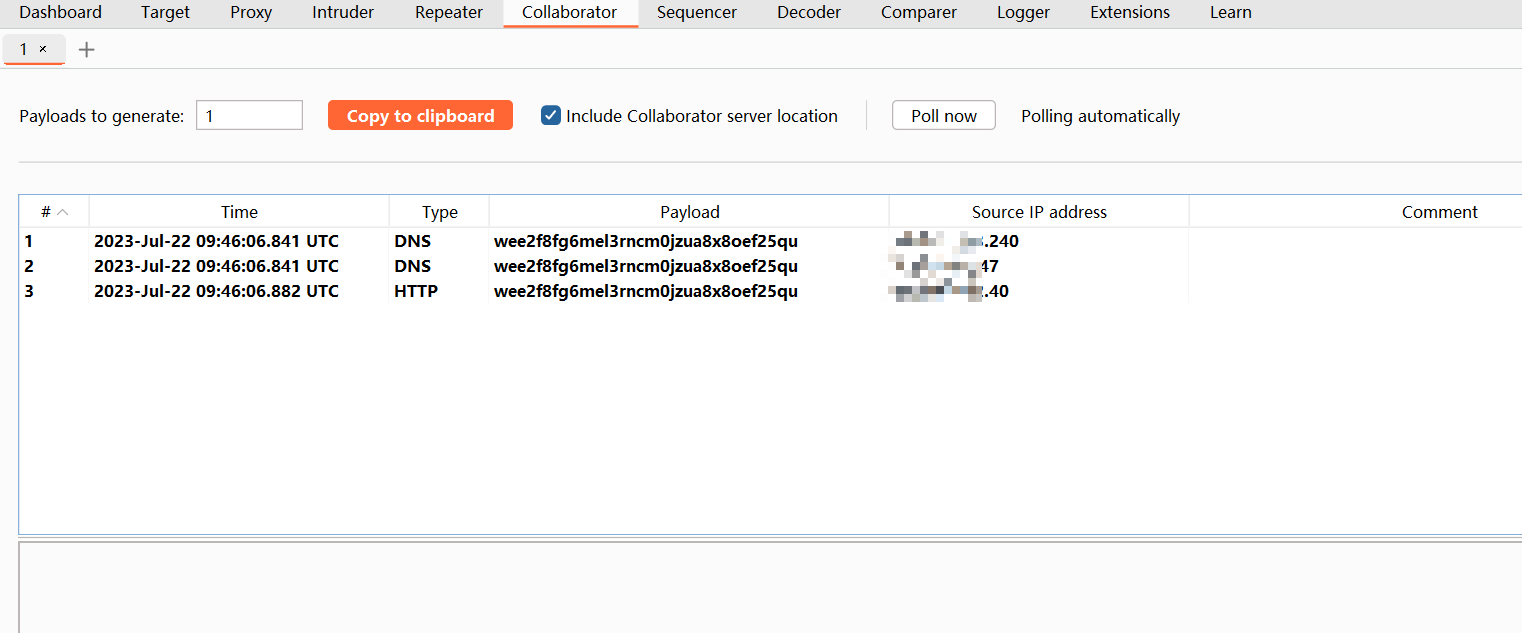Go to the Intruder tab
This screenshot has width=1522, height=633.
pos(343,13)
